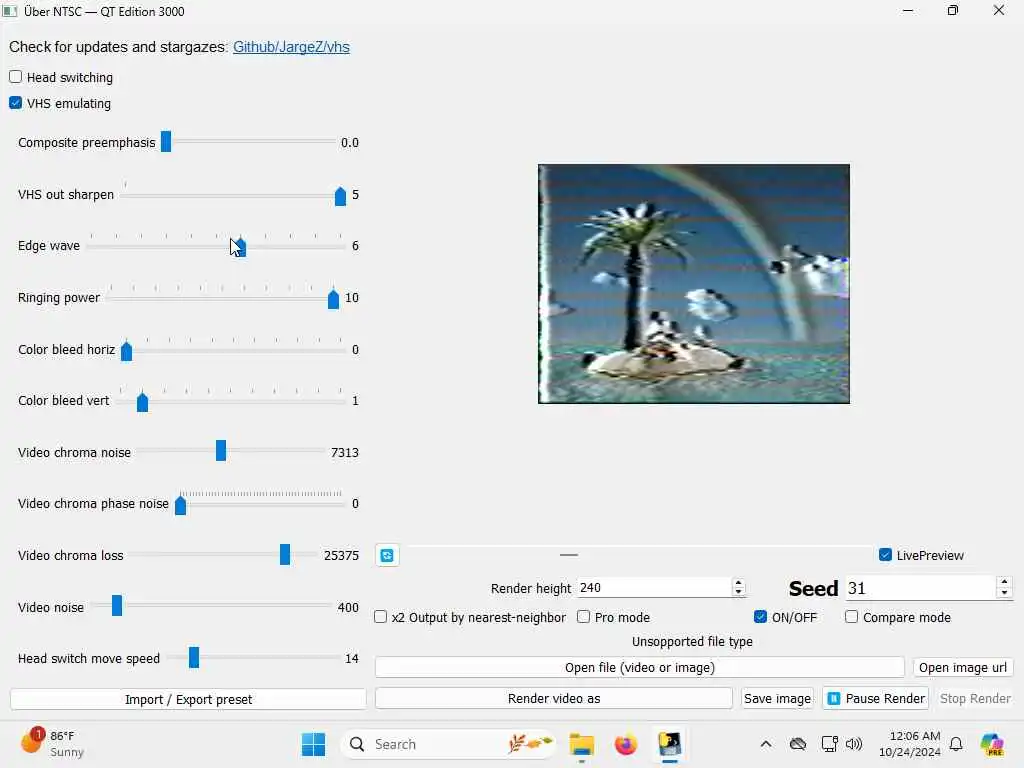Click the video frame position slider handle
1024x768 pixels.
[x=569, y=555]
